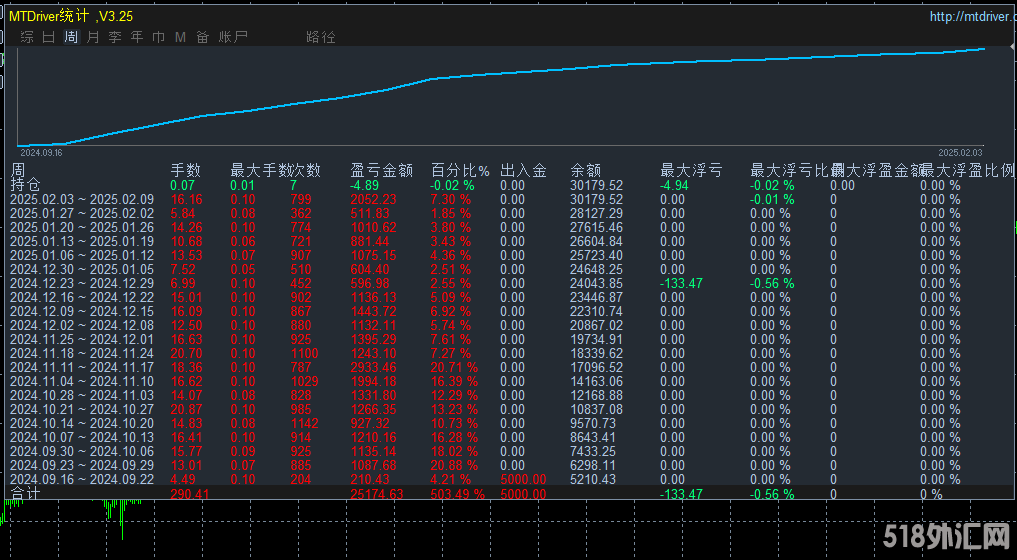Click the 2024.09.16 start date on chart
This screenshot has height=560, width=1017.
coord(42,153)
